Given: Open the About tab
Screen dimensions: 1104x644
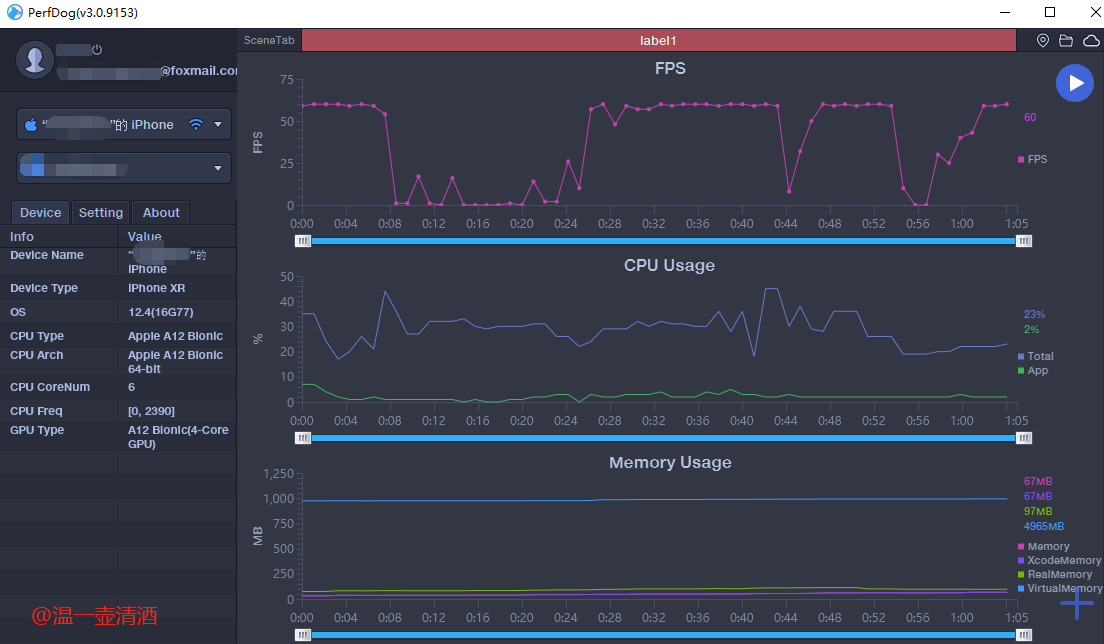Looking at the screenshot, I should 161,212.
